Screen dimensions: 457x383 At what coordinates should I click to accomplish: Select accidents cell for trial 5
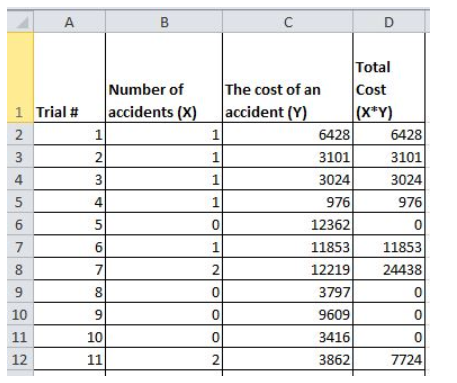coord(164,224)
